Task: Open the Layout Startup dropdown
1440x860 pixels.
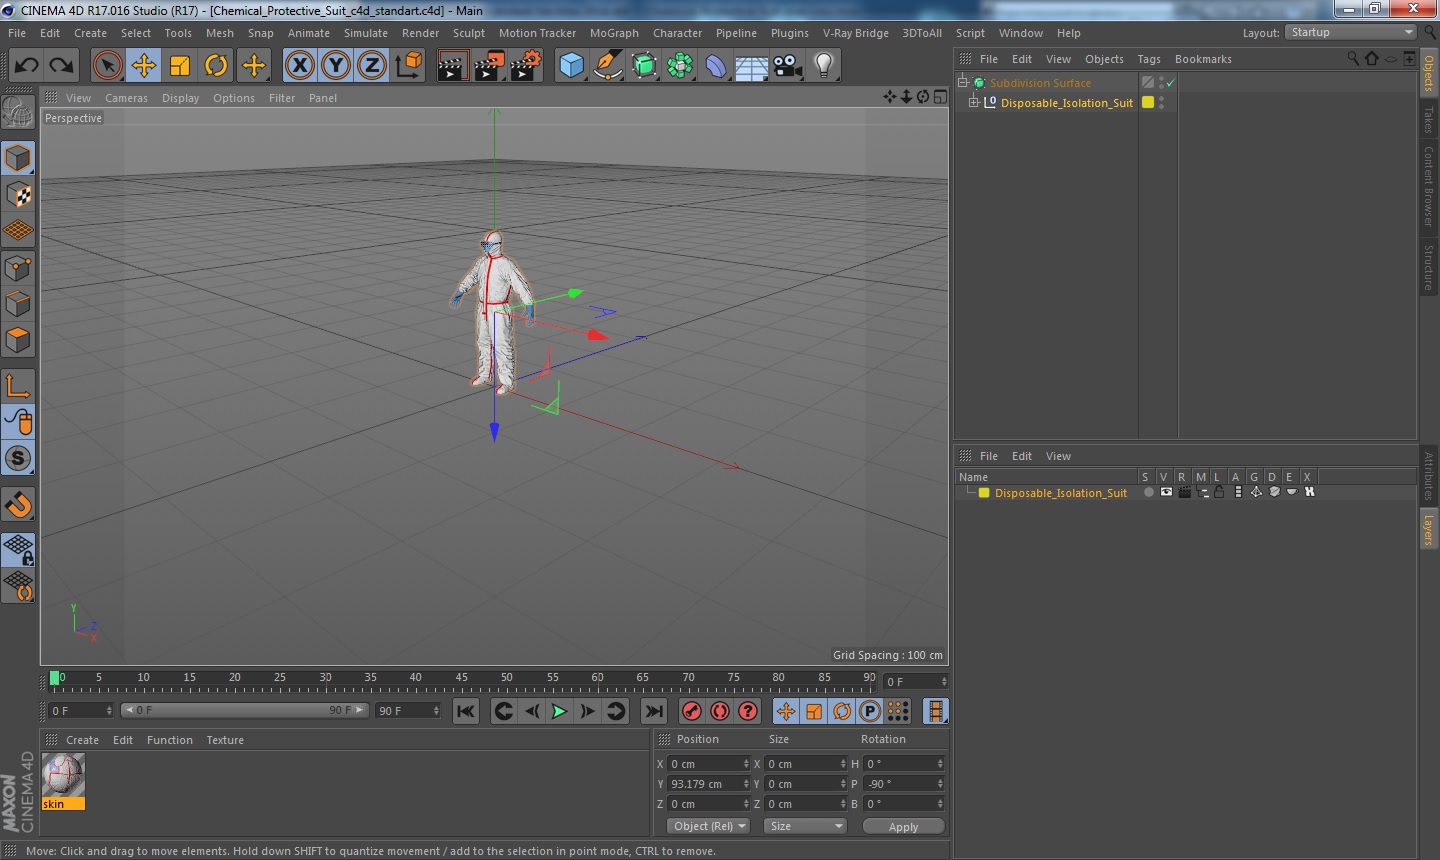Action: point(1351,32)
